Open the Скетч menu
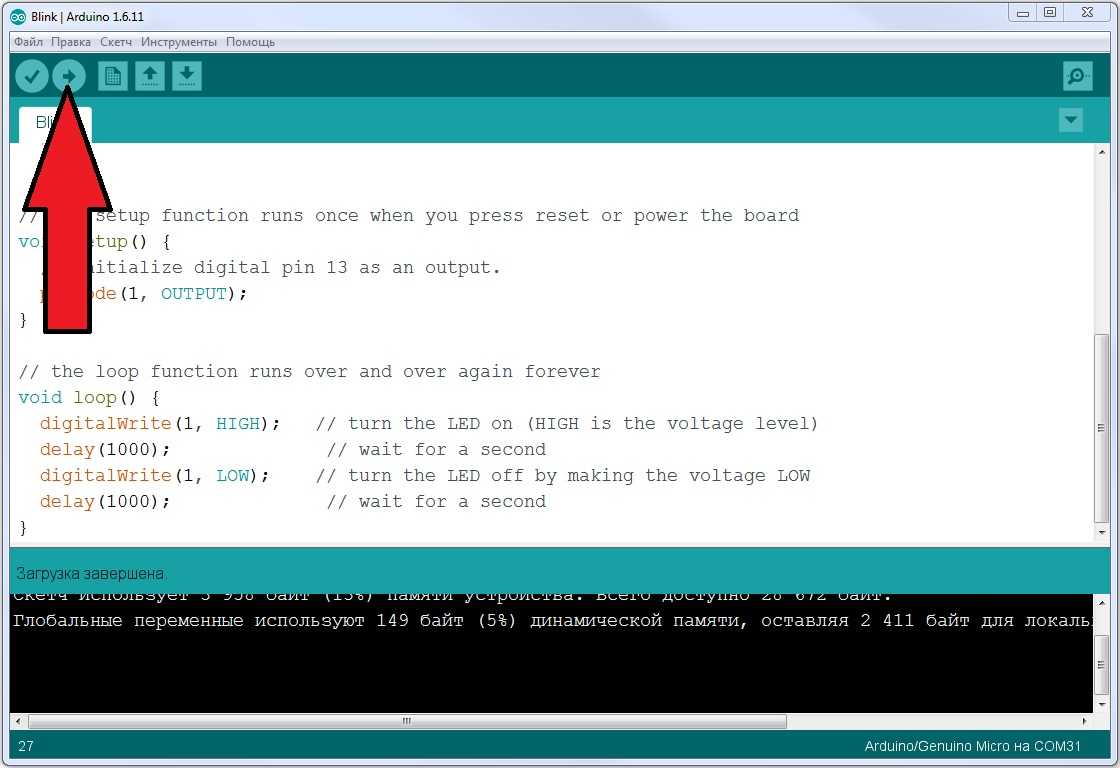 point(116,42)
